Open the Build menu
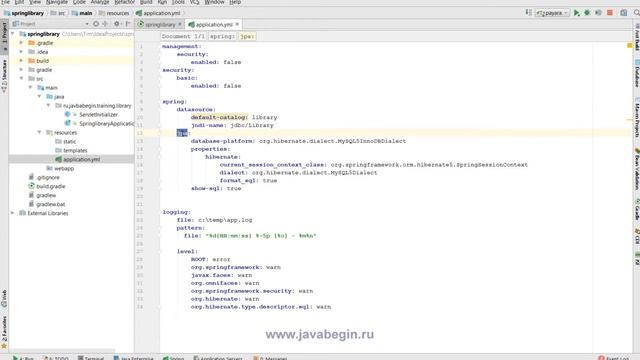 tap(146, 2)
